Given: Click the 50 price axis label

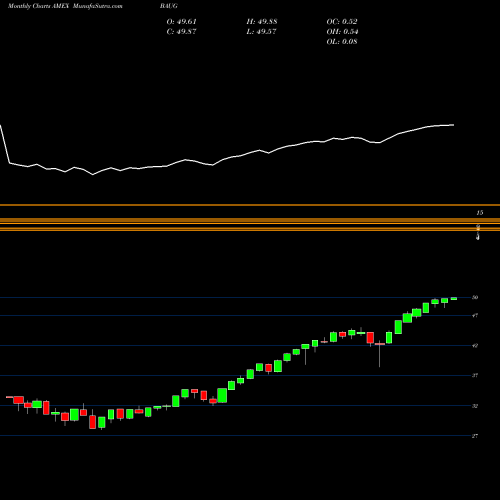Looking at the screenshot, I should coord(475,297).
